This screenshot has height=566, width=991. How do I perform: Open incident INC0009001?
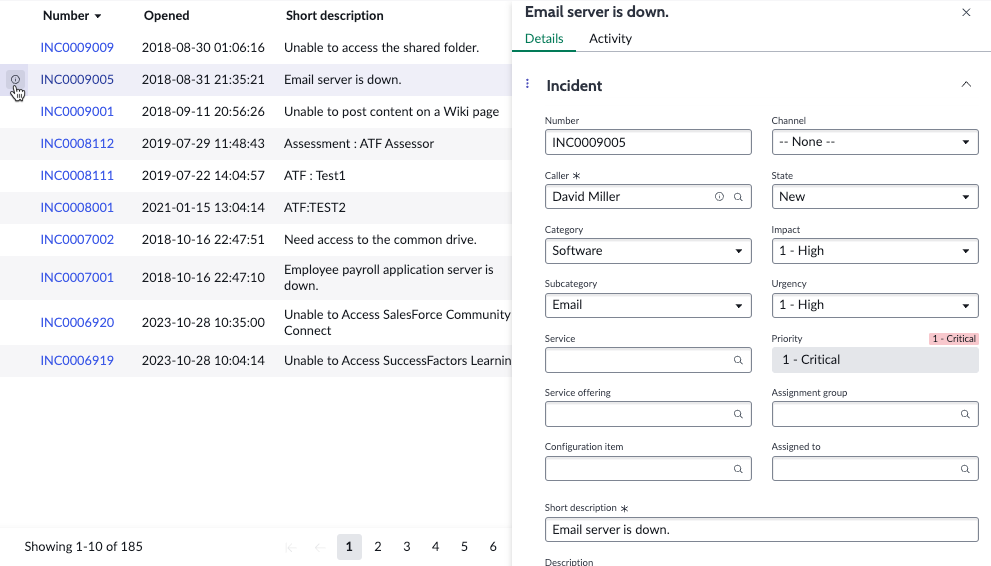[x=77, y=112]
